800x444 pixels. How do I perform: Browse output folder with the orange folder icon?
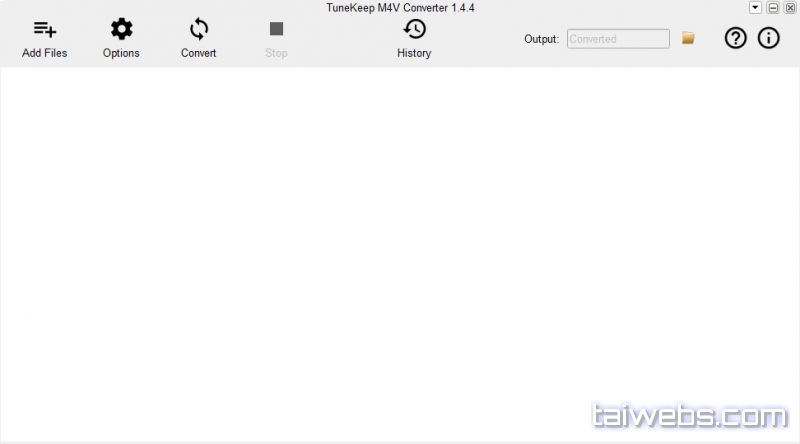click(688, 38)
